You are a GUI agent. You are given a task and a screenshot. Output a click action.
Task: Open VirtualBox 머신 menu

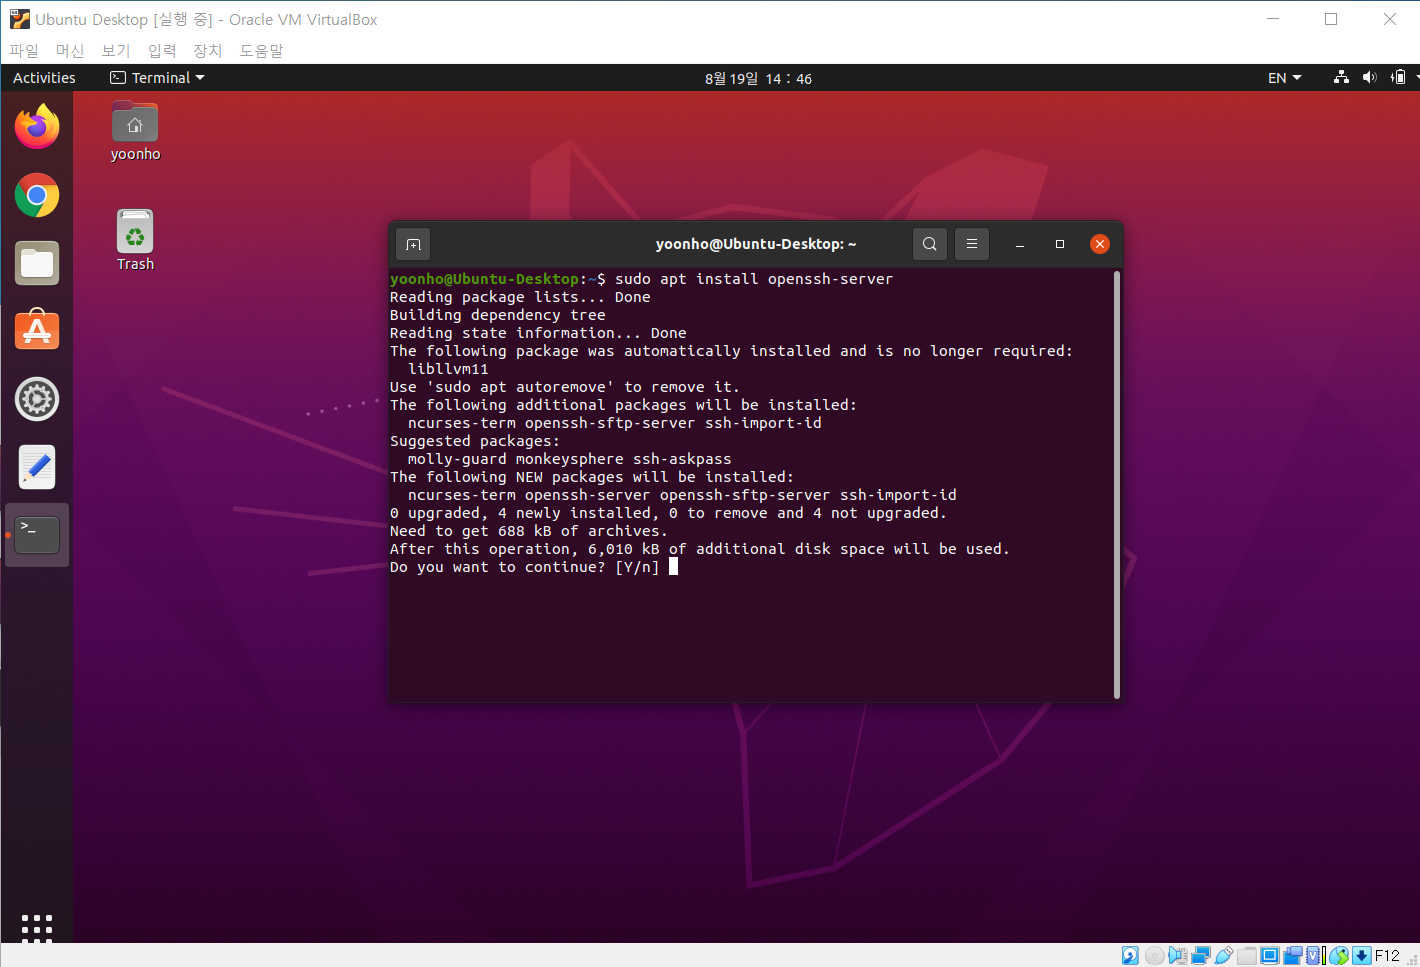point(70,50)
